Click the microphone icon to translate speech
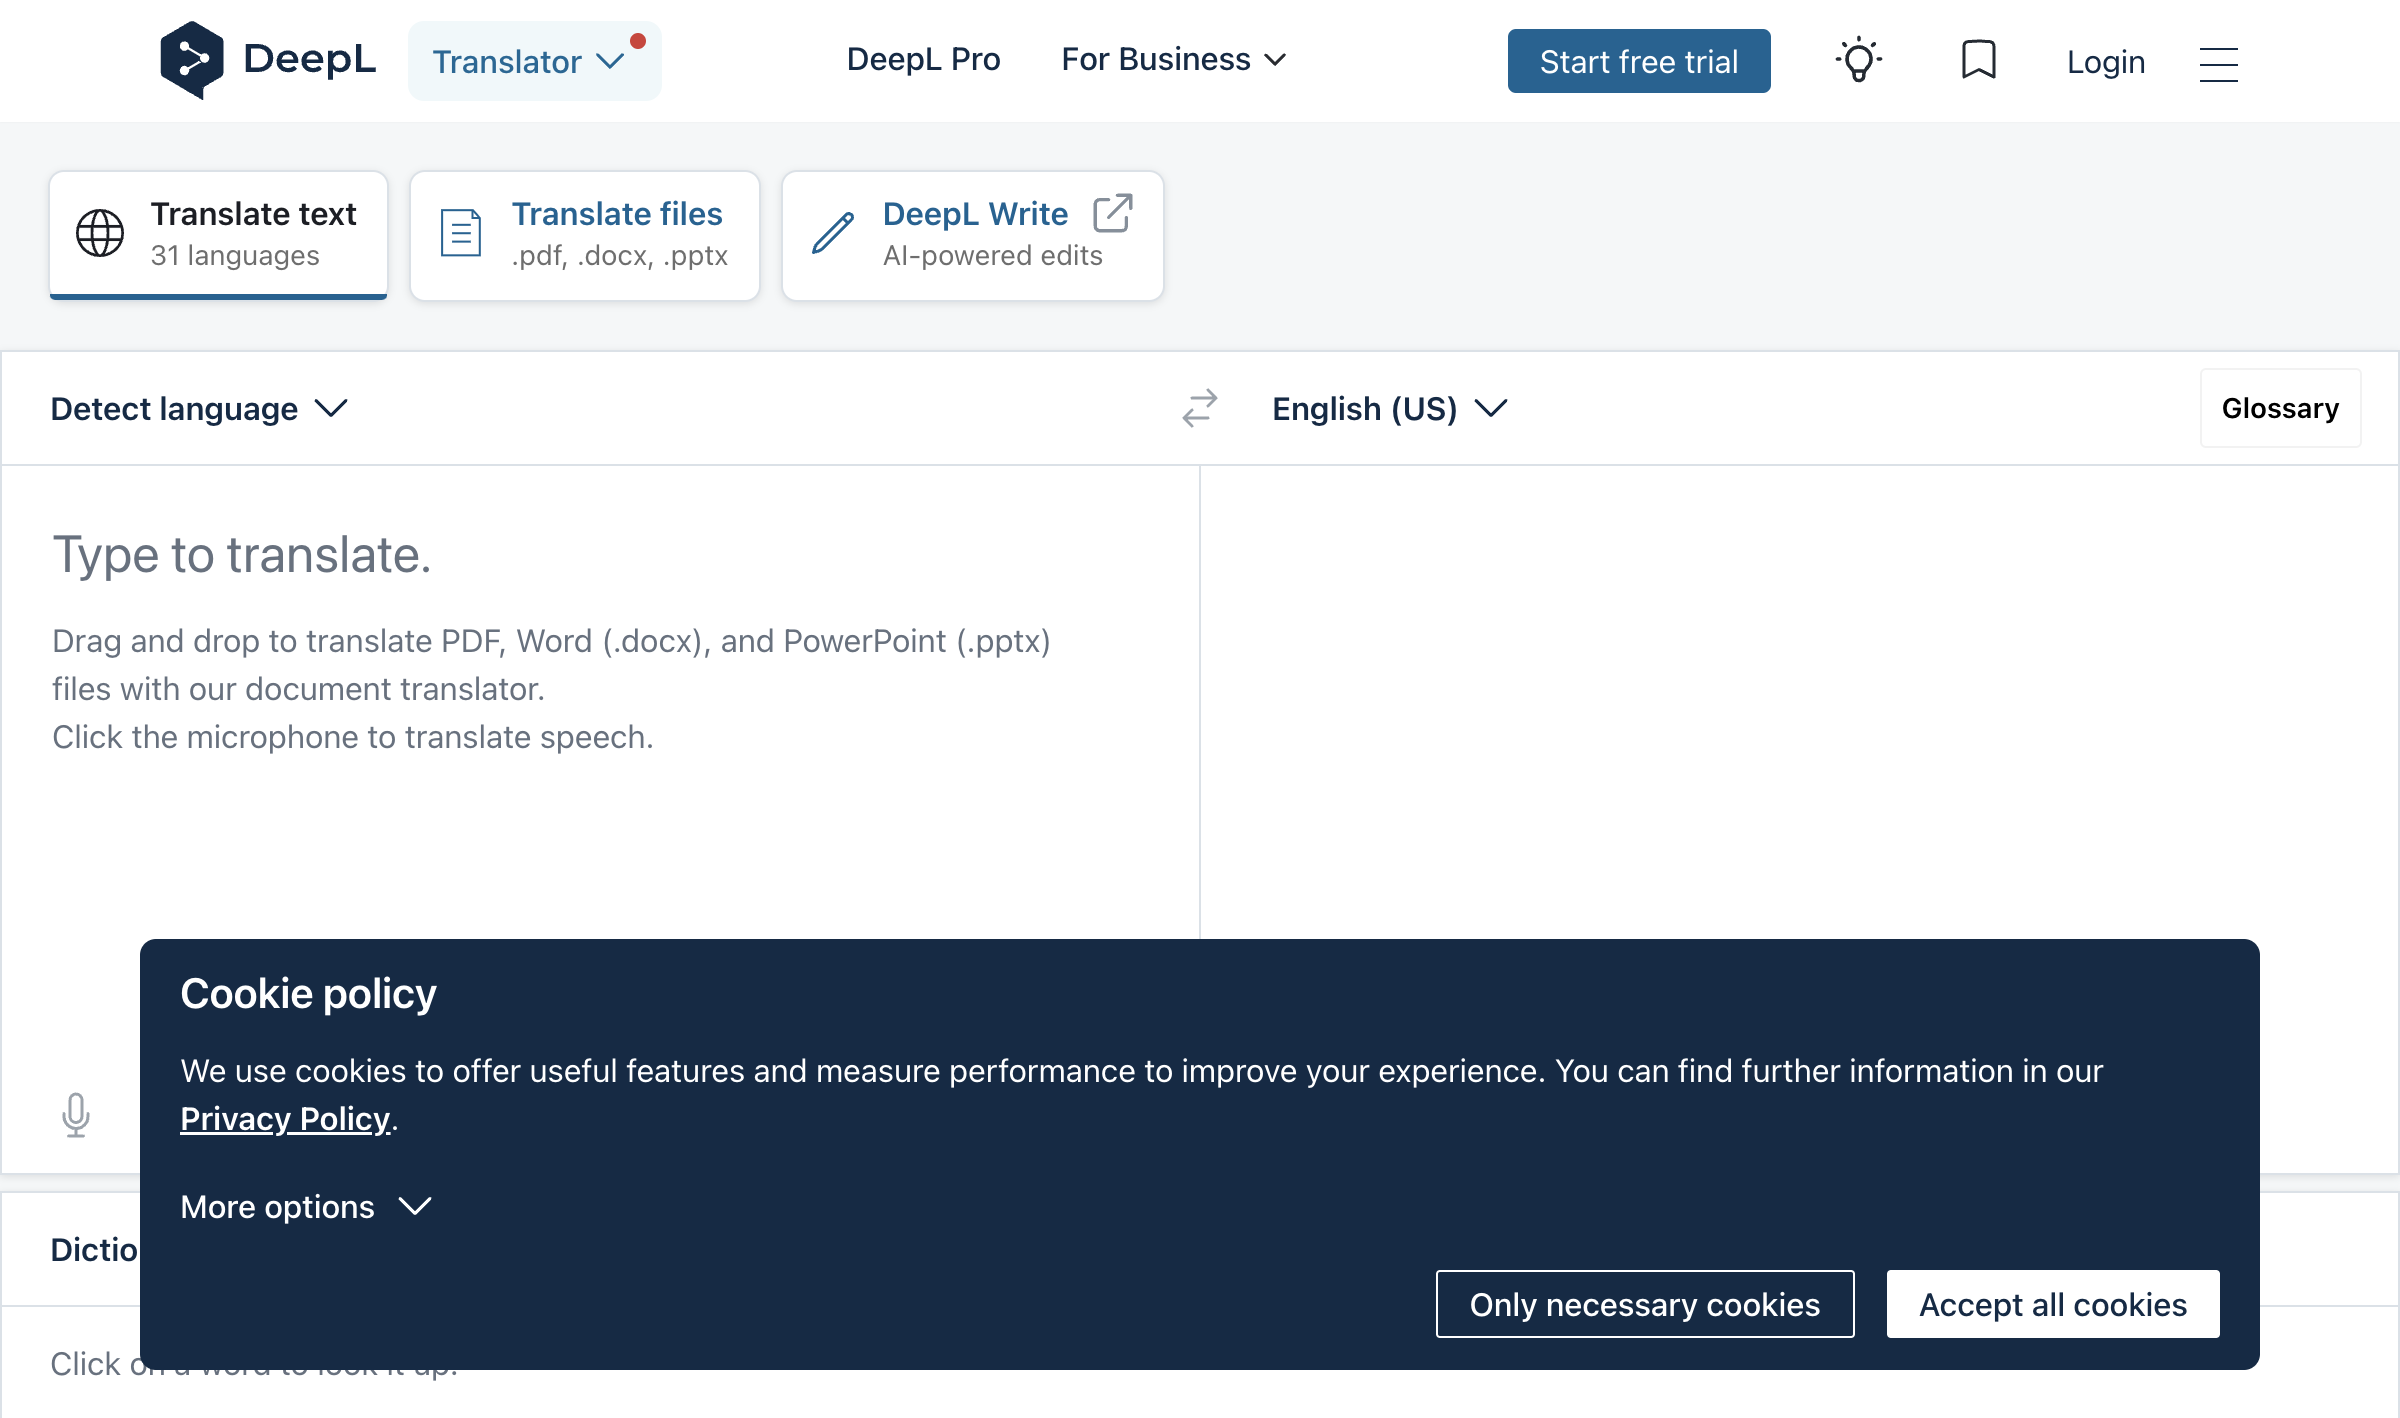Screen dimensions: 2400x1418 [76, 1114]
